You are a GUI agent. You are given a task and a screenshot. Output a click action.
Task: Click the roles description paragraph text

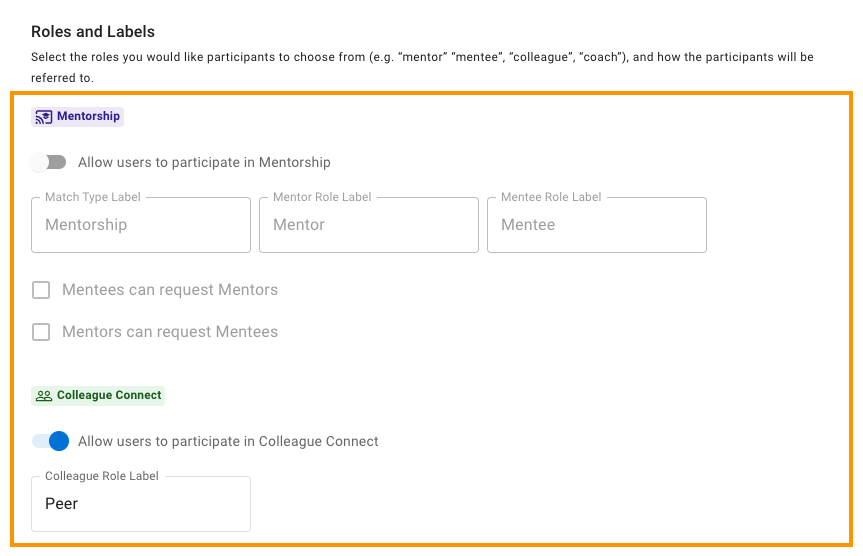422,67
